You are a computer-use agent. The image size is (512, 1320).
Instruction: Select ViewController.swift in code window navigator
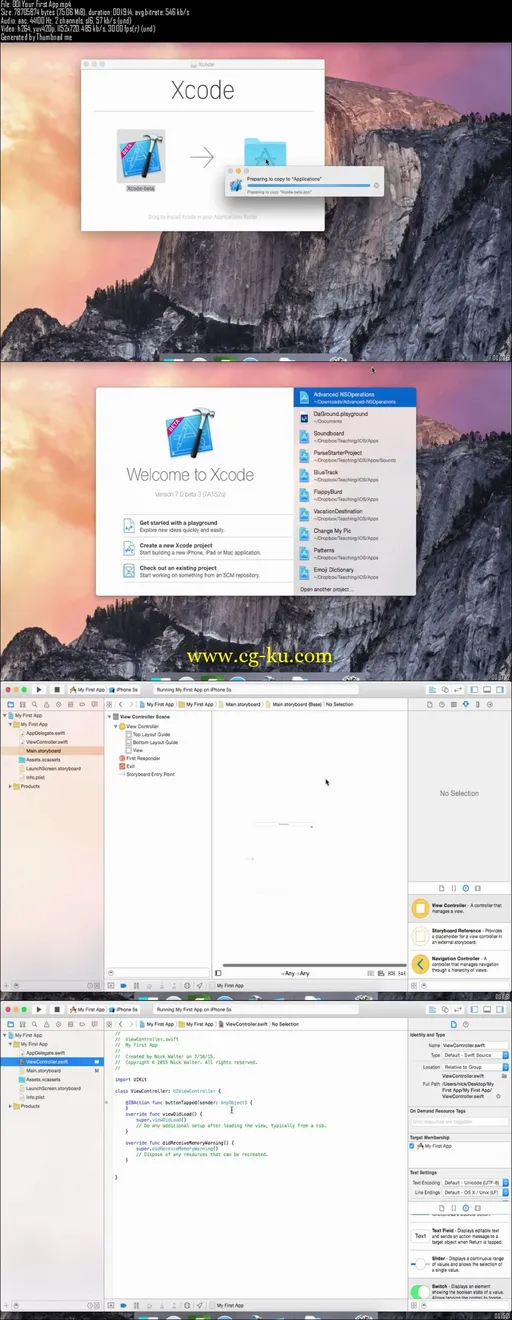coord(52,1061)
